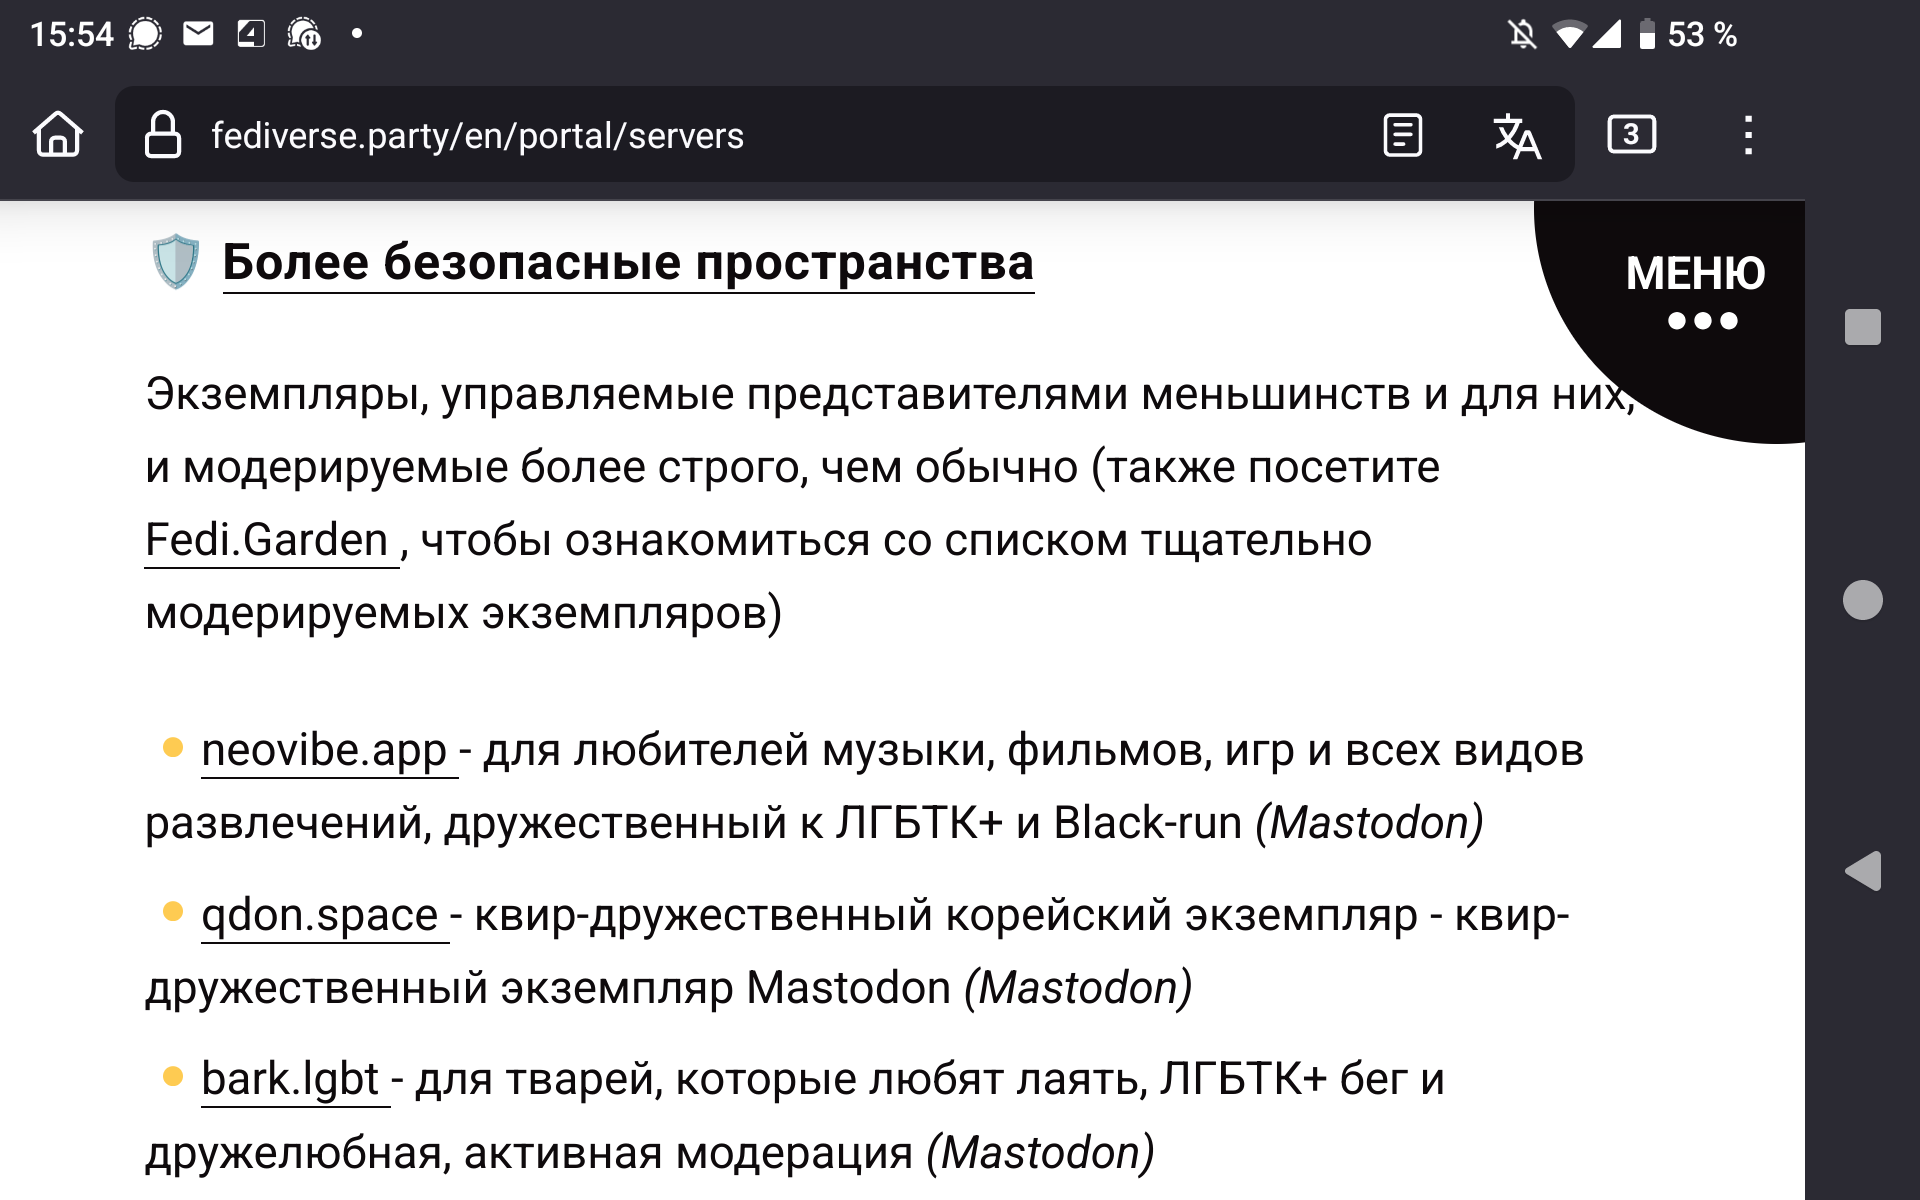The image size is (1920, 1200).
Task: Open the qdon.space link
Action: click(x=320, y=915)
